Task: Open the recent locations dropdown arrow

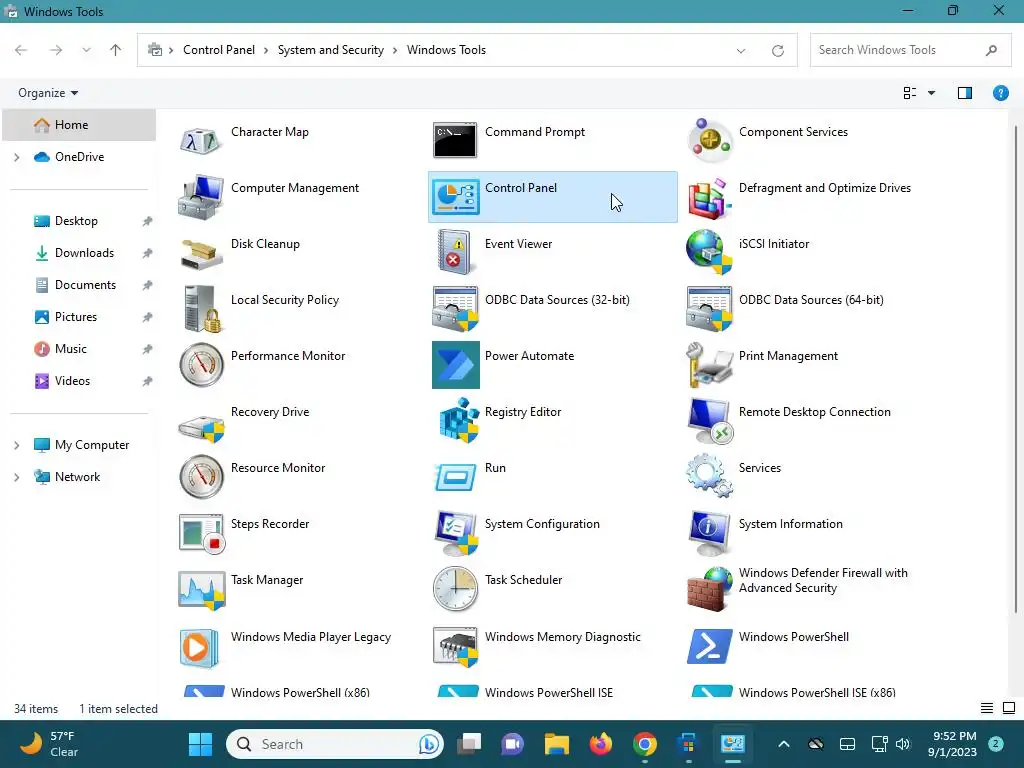Action: (86, 50)
